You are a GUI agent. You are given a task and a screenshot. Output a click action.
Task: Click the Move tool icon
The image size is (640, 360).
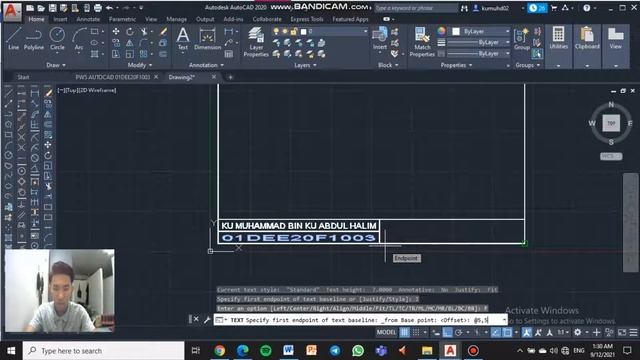tap(116, 31)
